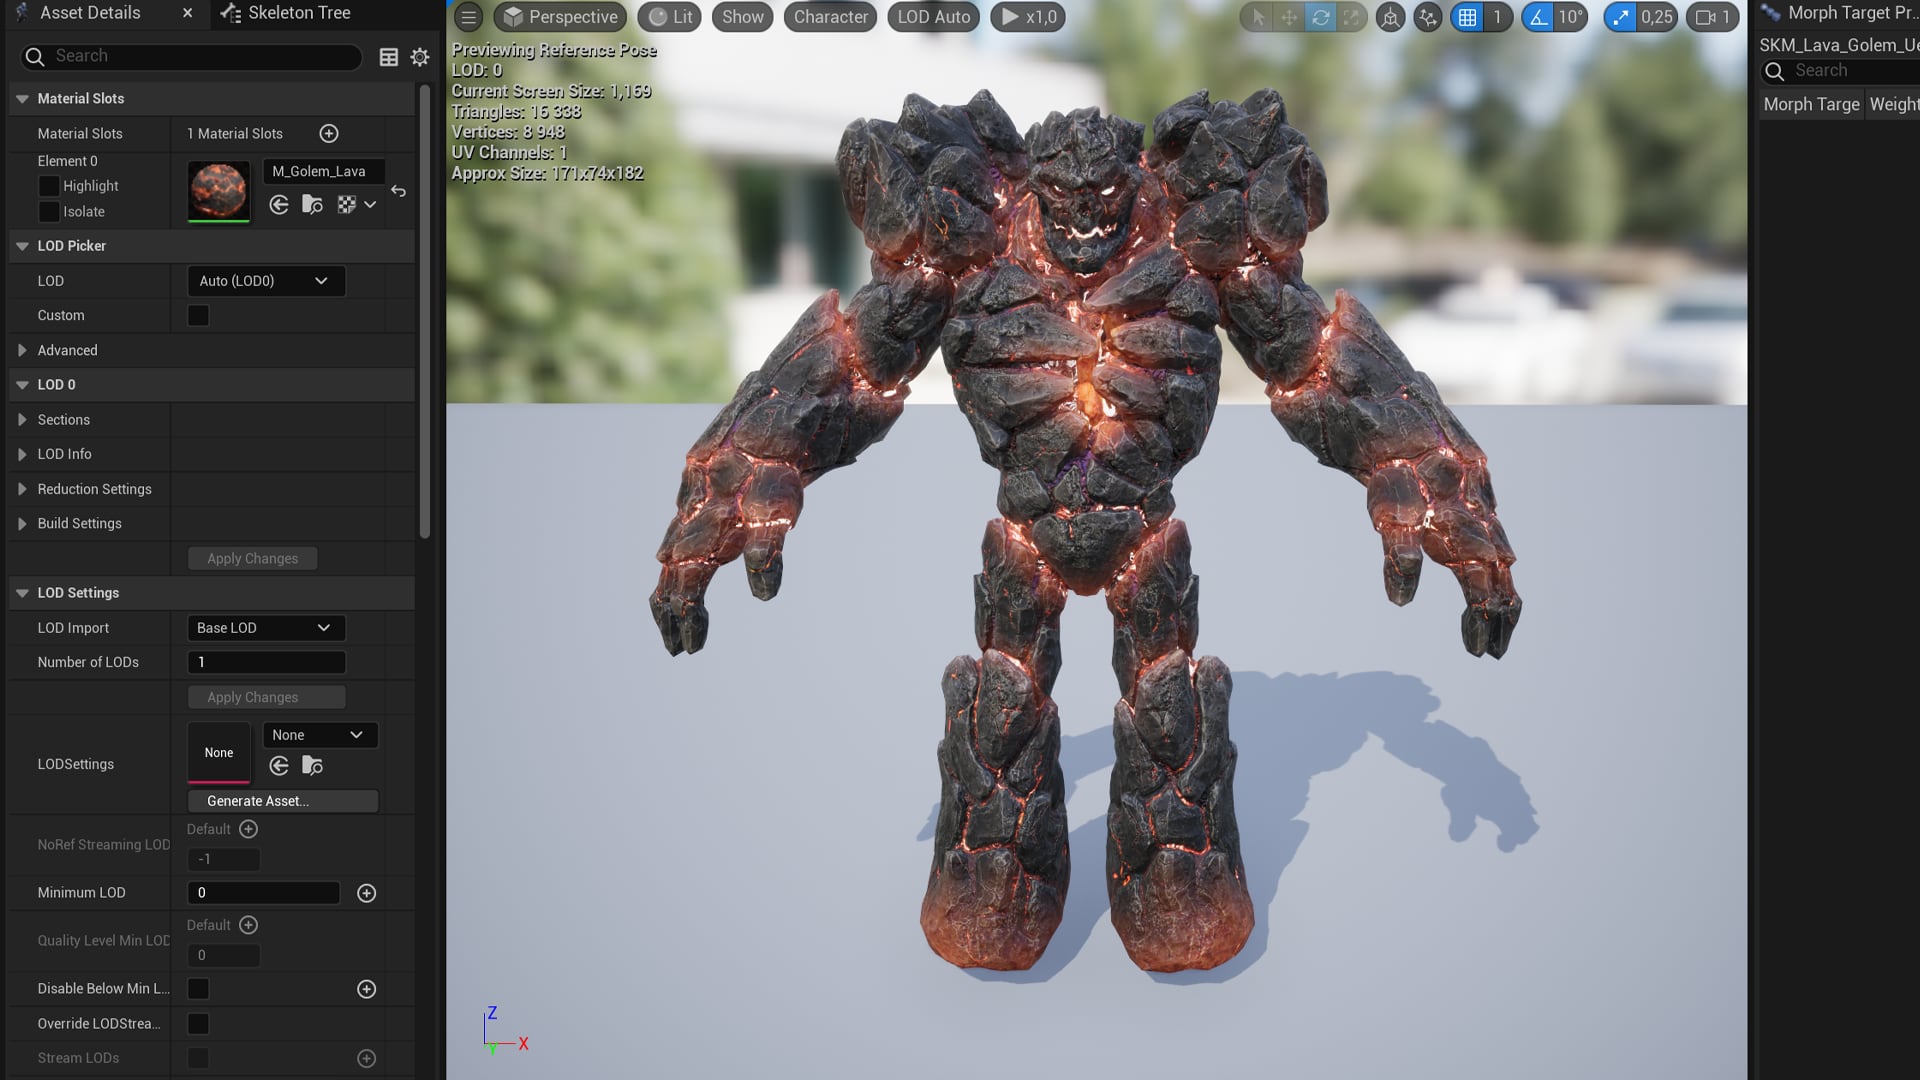
Task: Check the Custom LOD checkbox
Action: [x=198, y=315]
